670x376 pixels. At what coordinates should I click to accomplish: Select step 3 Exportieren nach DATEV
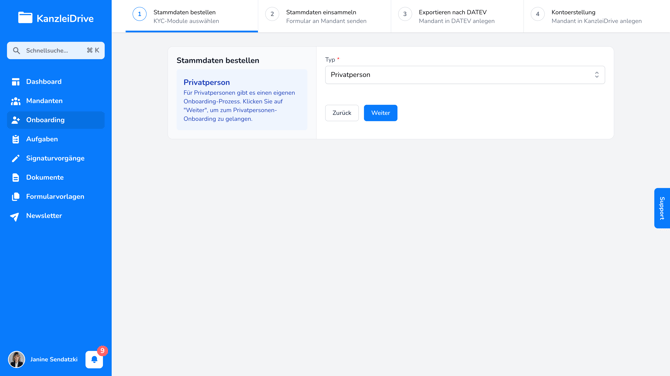point(457,16)
